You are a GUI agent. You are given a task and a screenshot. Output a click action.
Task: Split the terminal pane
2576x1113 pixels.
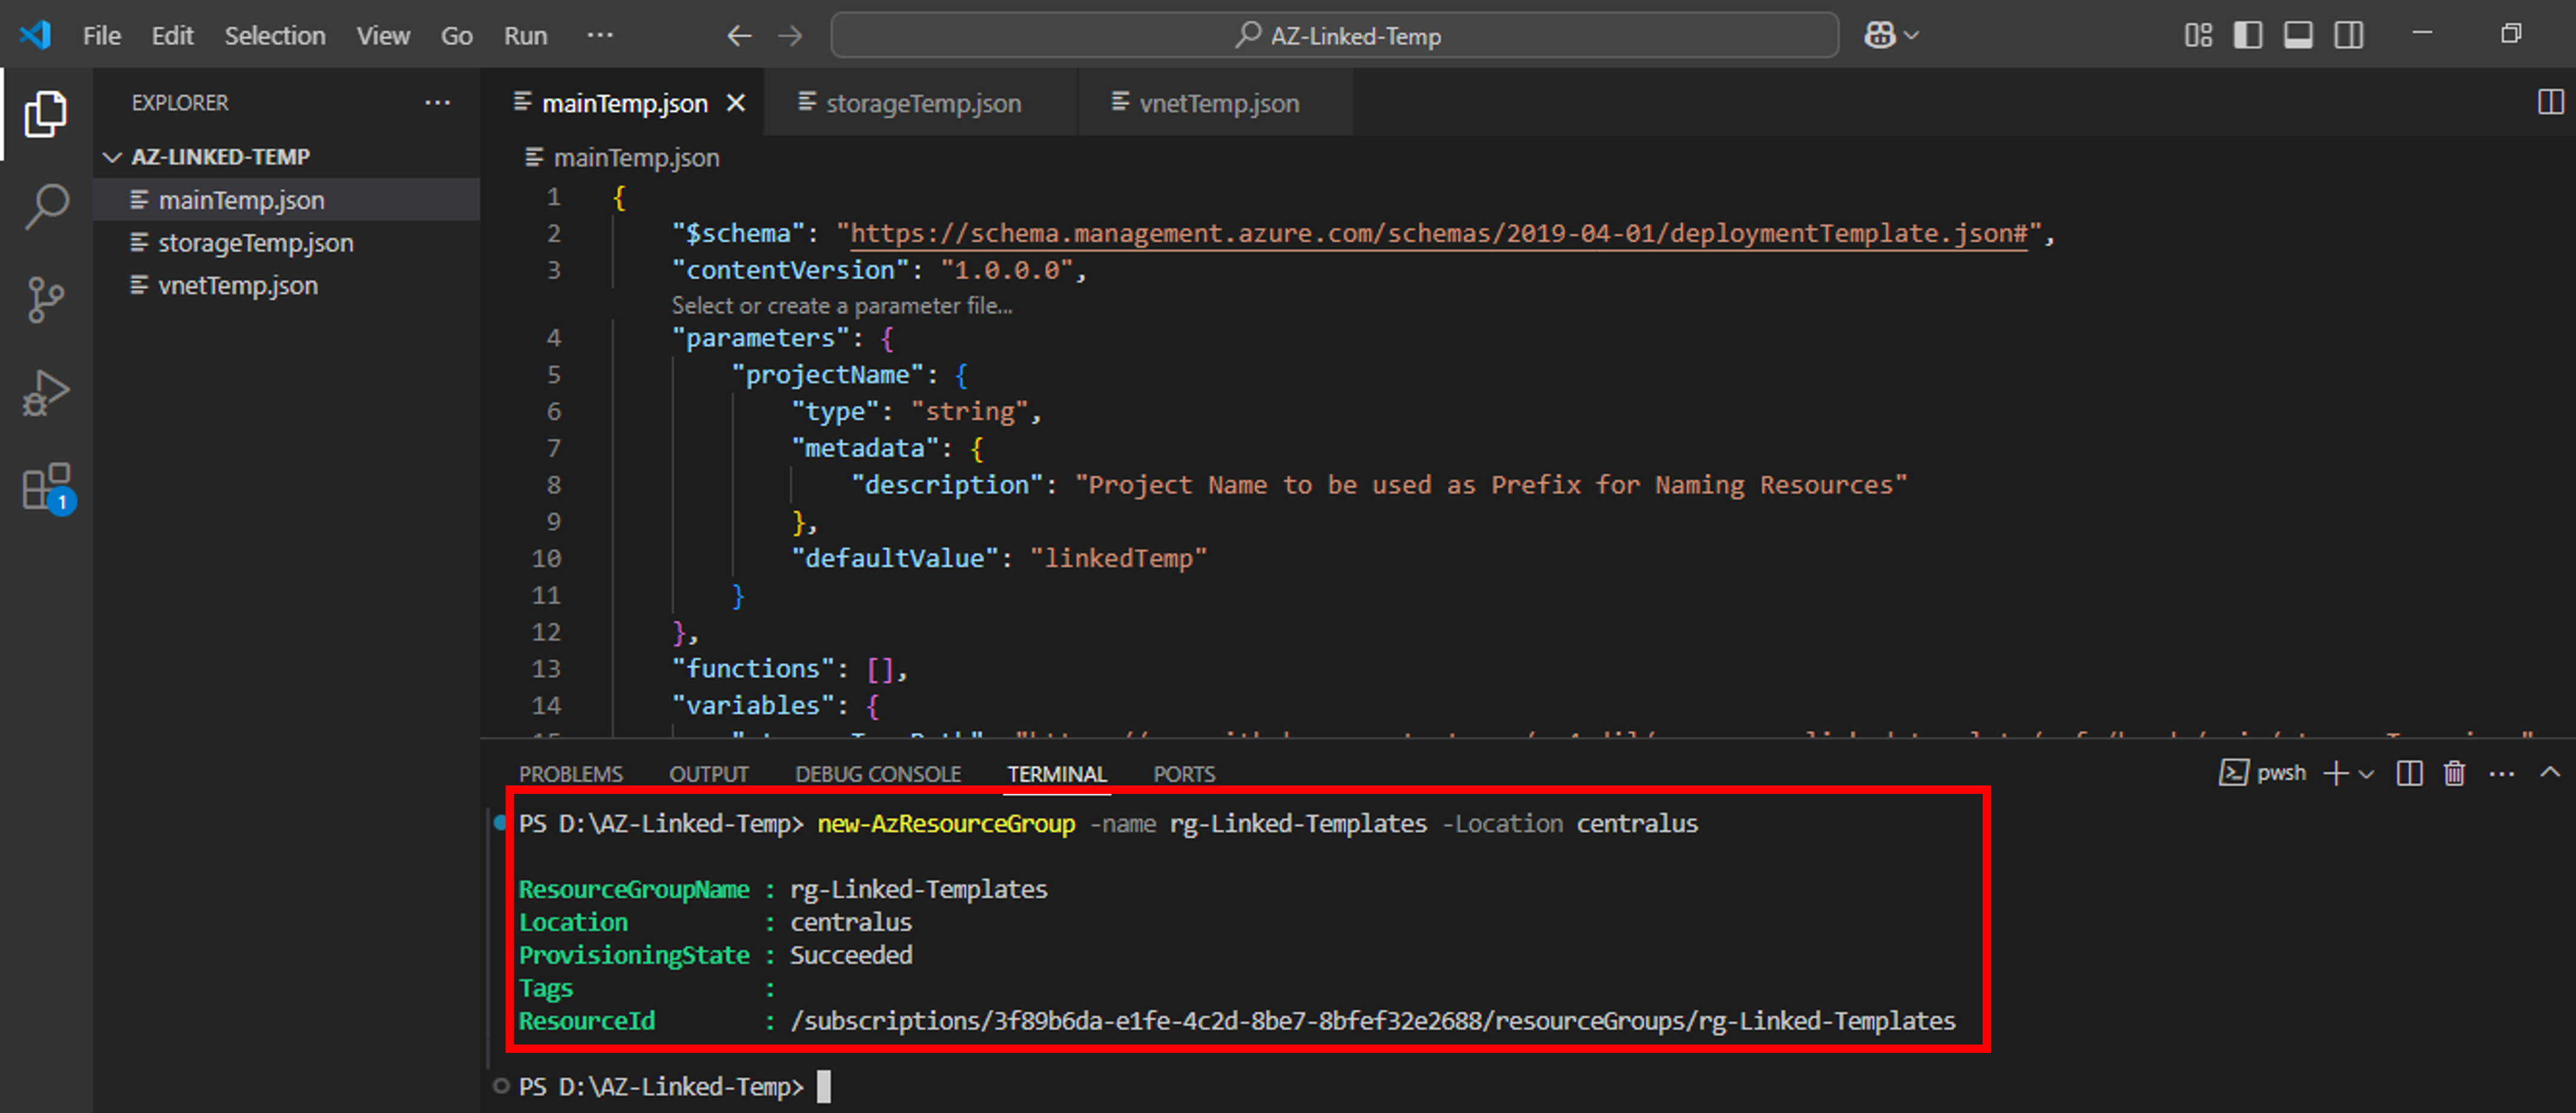(2409, 773)
